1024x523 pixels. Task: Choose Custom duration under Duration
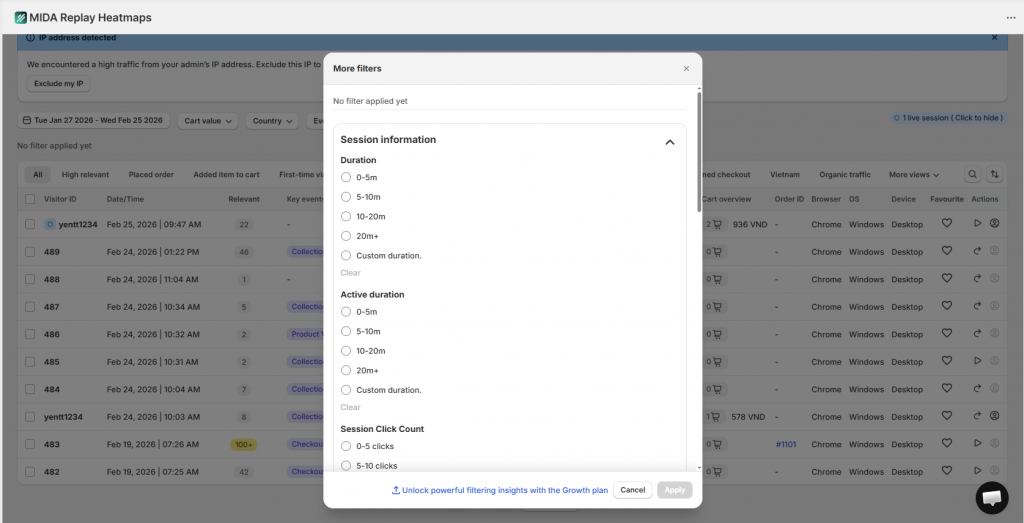[346, 255]
